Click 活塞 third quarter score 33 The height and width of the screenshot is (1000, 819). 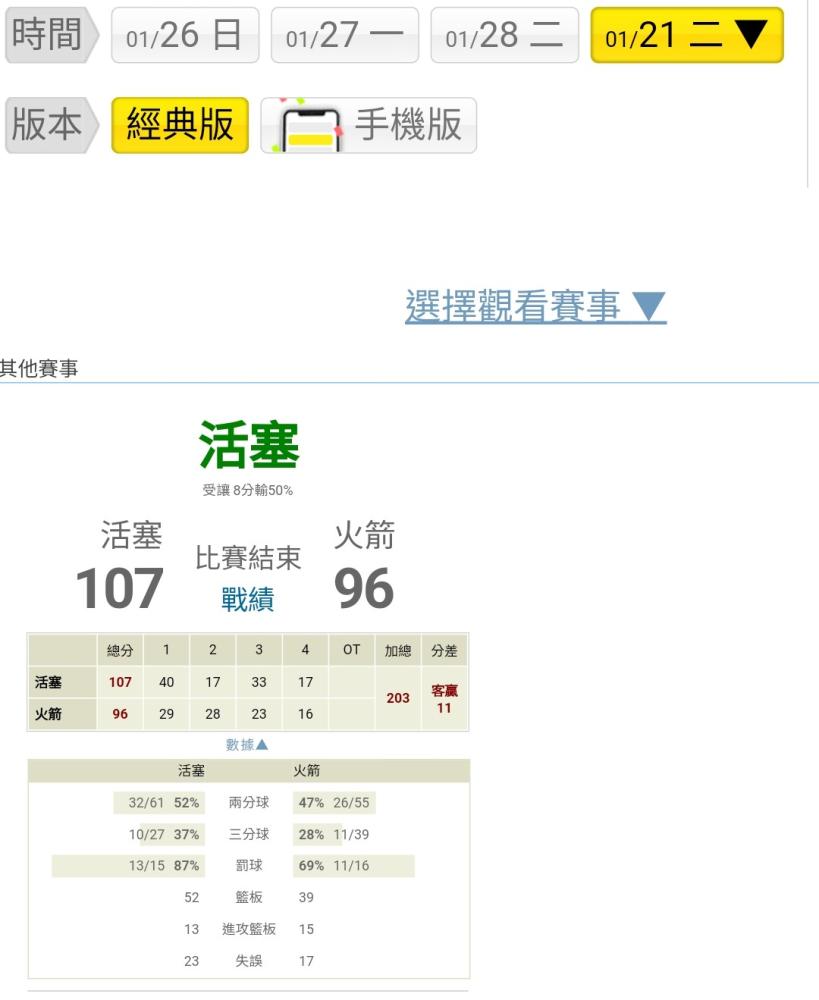point(259,682)
